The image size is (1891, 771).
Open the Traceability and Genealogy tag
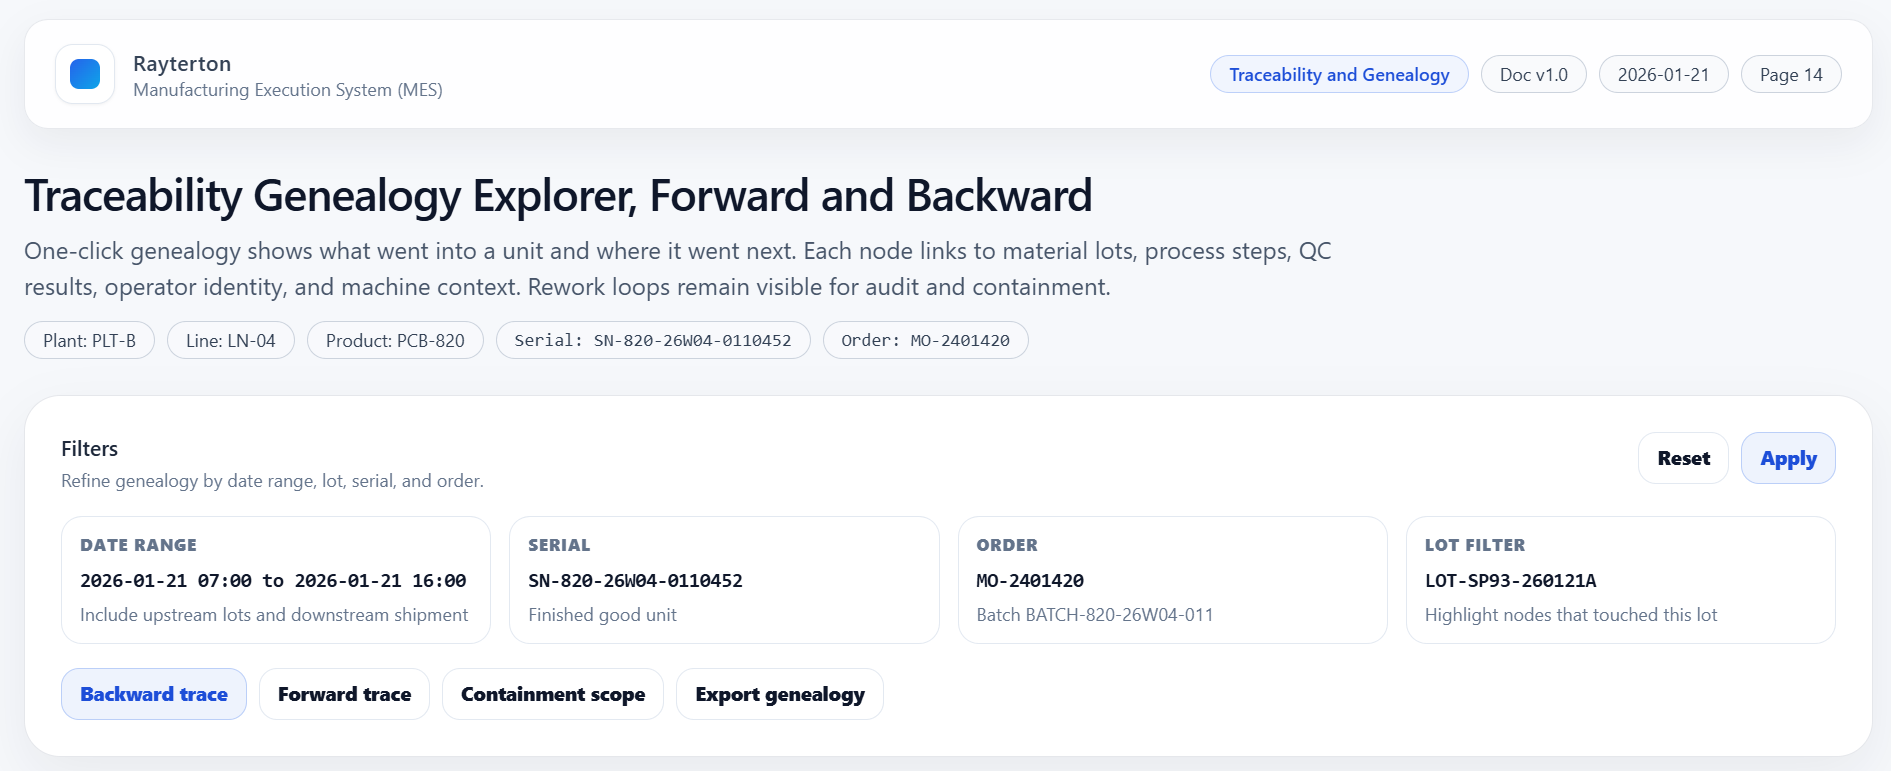1338,75
